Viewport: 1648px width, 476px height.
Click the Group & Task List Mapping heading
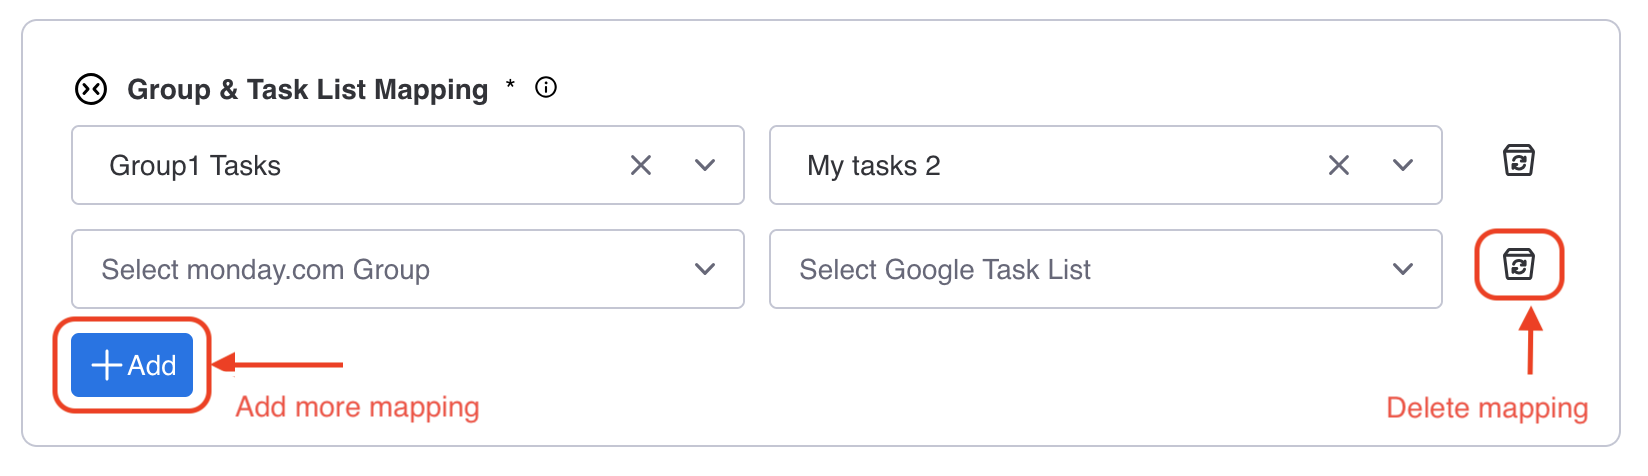(x=308, y=89)
